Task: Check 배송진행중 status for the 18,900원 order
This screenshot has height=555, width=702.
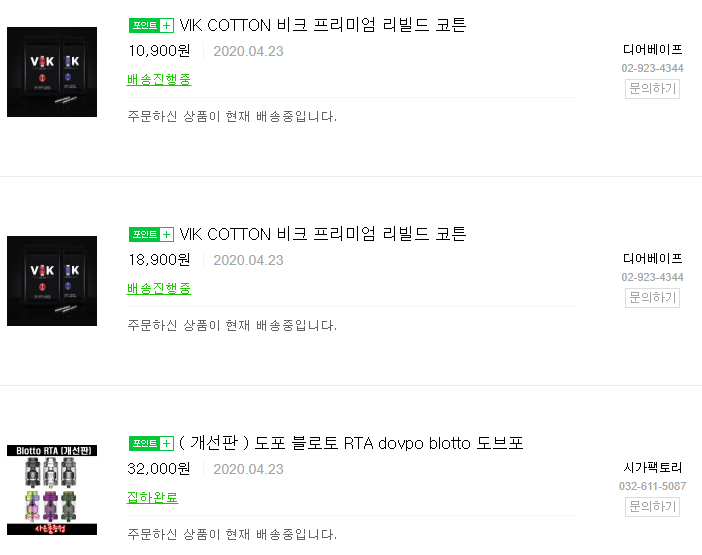Action: (159, 288)
